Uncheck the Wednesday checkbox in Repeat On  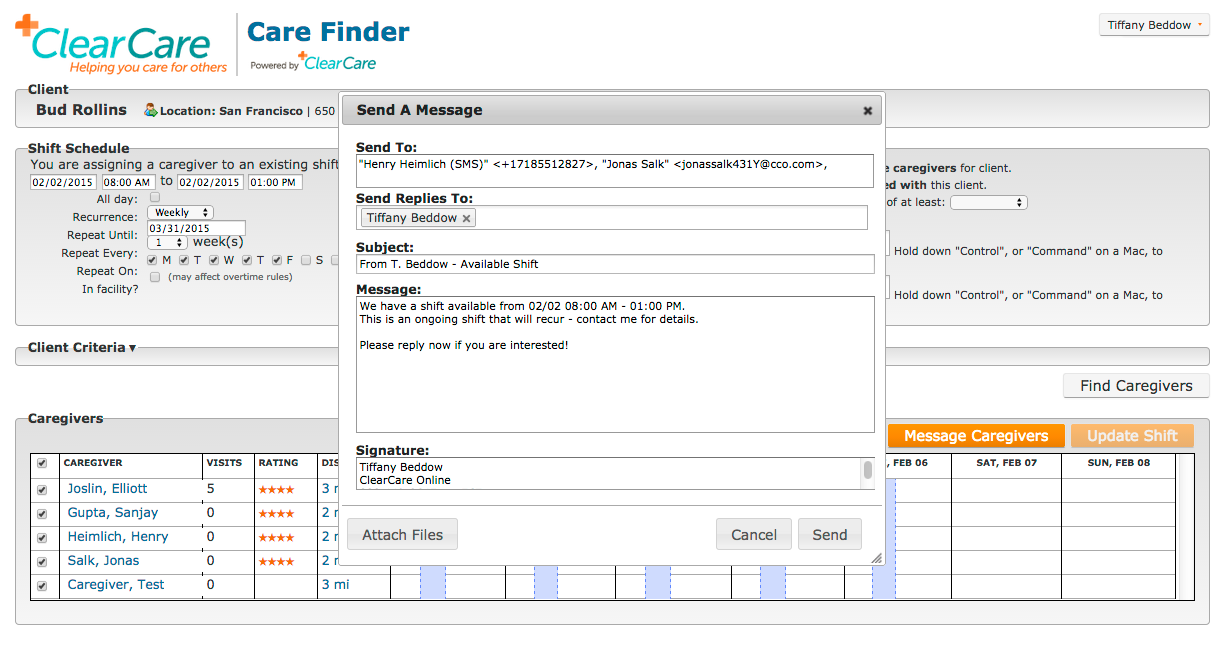click(x=213, y=259)
